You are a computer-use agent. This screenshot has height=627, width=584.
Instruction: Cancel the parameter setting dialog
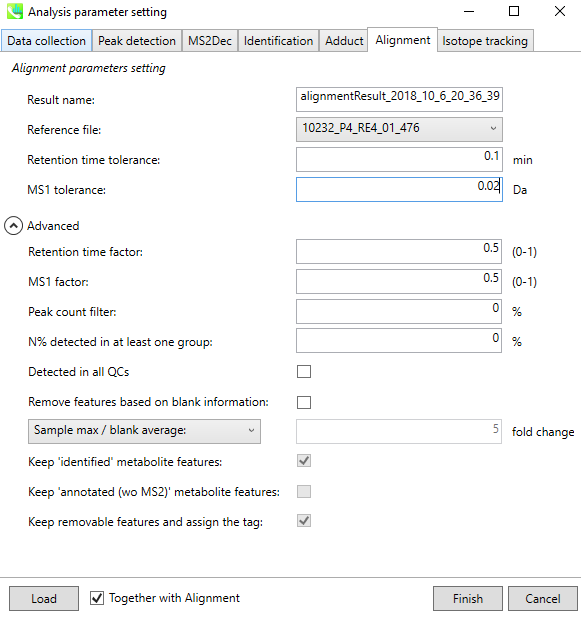(x=543, y=599)
